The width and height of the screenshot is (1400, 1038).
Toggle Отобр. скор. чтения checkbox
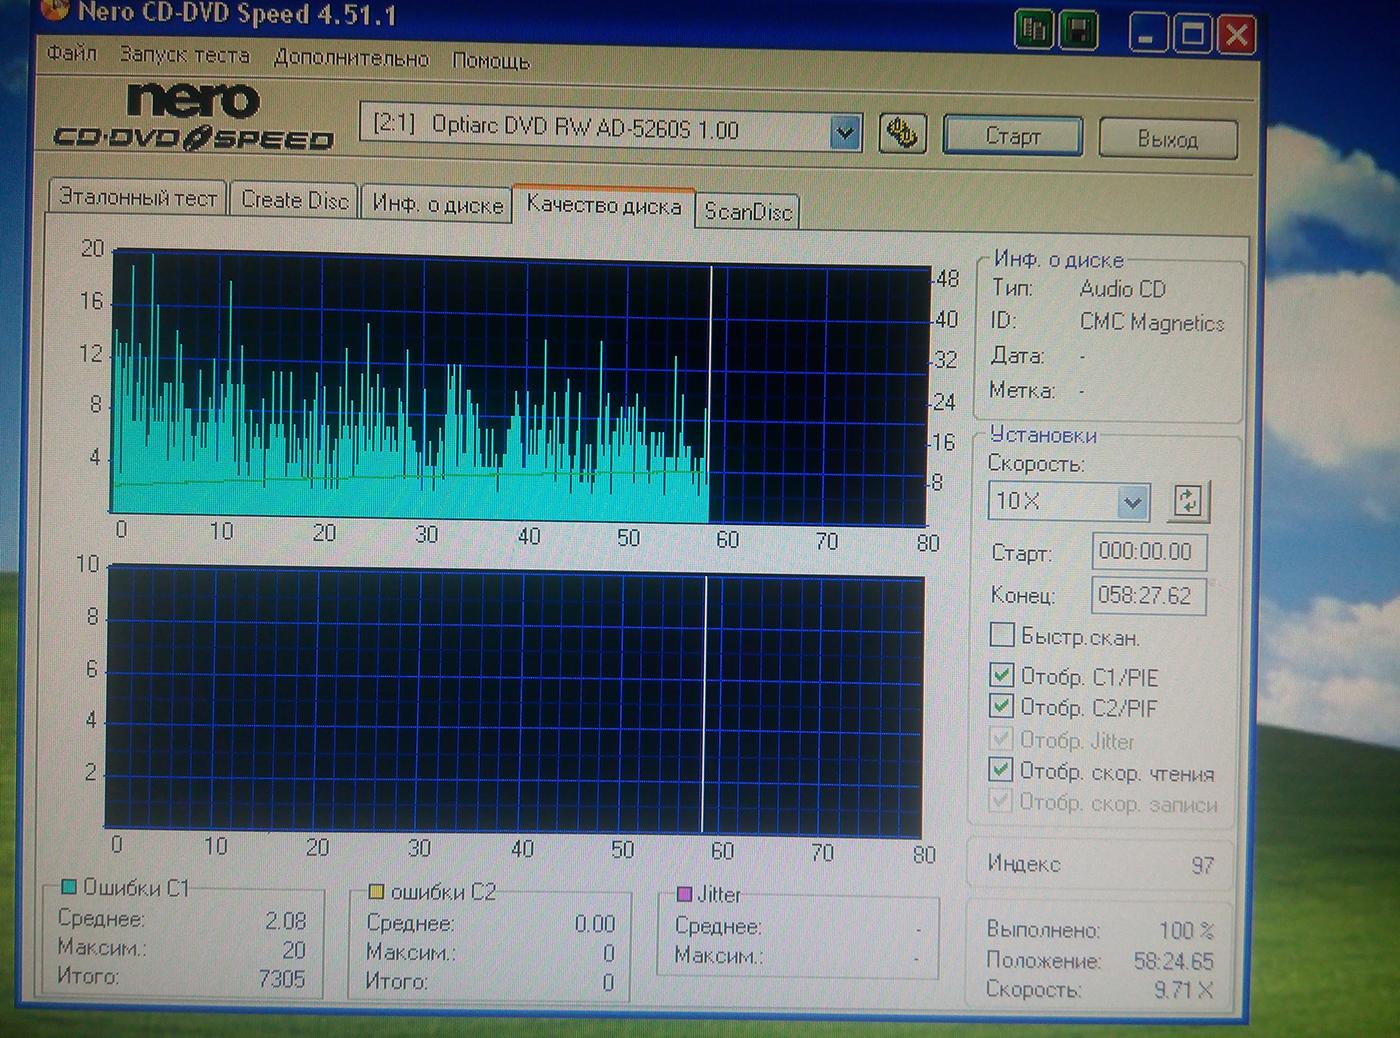pos(1000,770)
